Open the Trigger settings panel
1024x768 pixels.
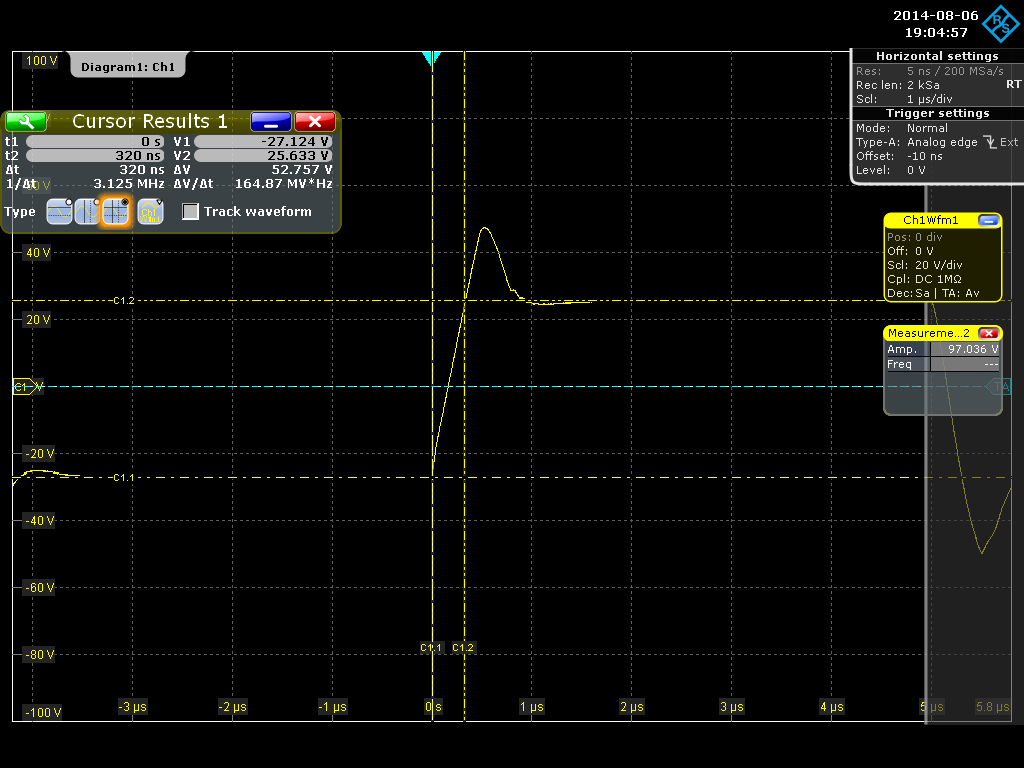coord(936,113)
